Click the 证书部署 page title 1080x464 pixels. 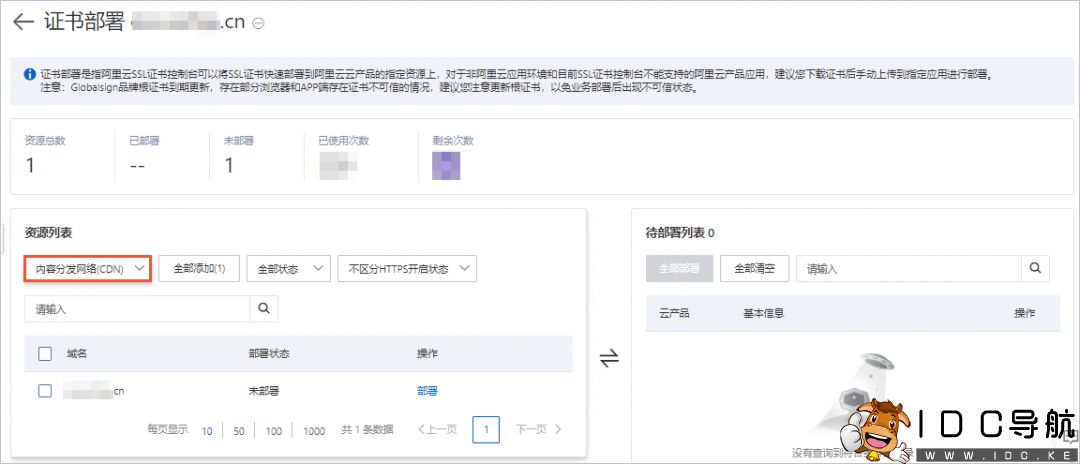click(x=84, y=22)
